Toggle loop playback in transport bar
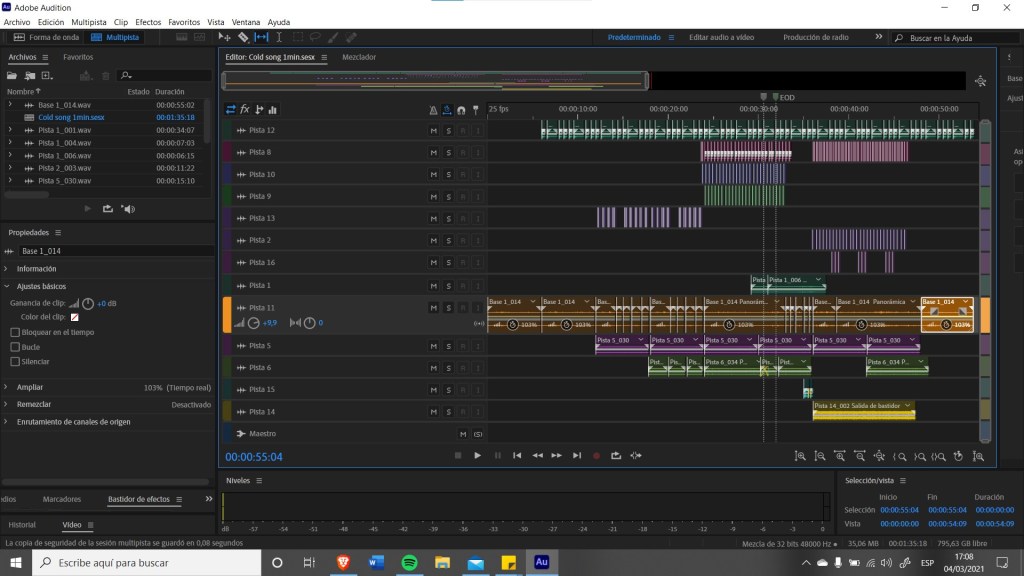The image size is (1024, 576). tap(616, 456)
